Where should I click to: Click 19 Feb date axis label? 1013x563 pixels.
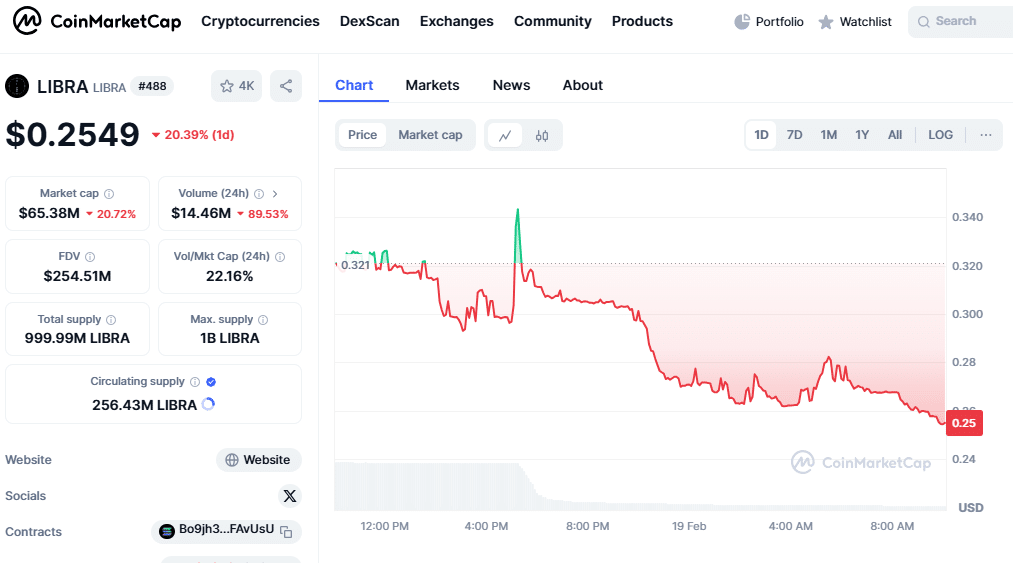(689, 526)
